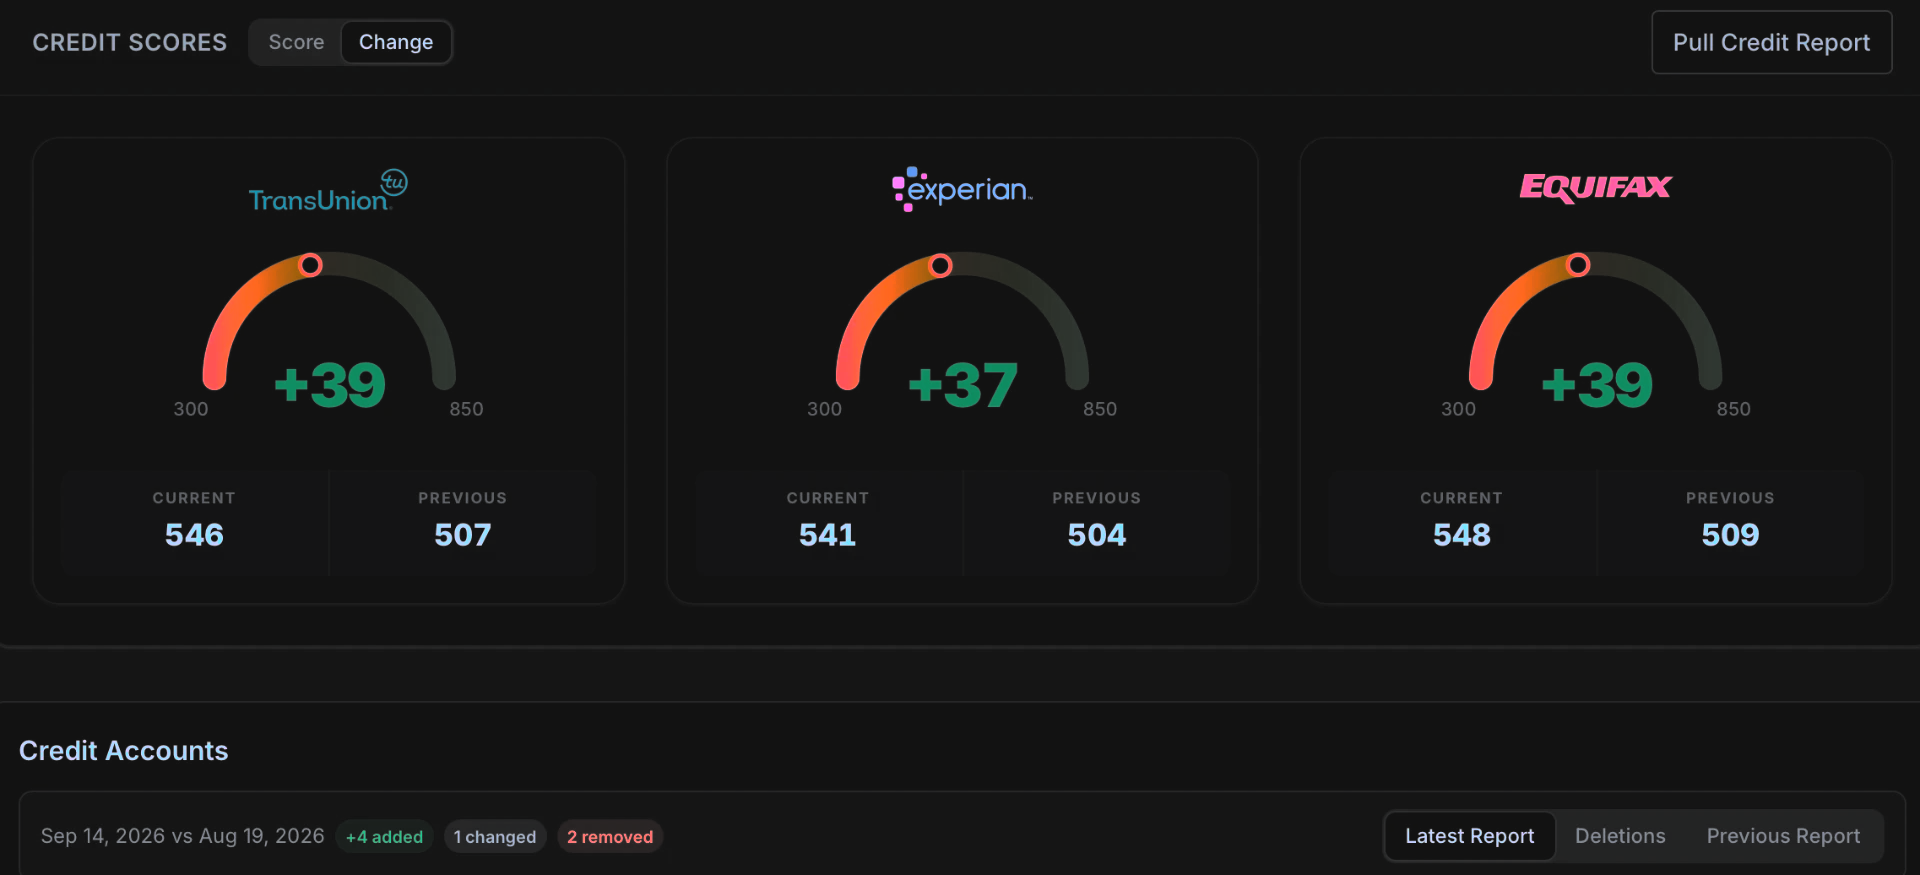The width and height of the screenshot is (1920, 875).
Task: Click TransUnion previous score 507
Action: tap(463, 535)
